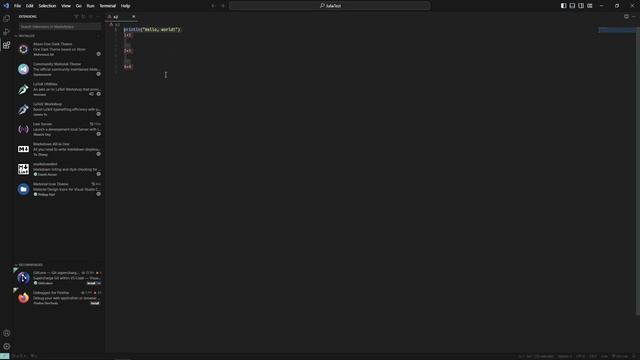Open the editor's More Actions ellipsis

click(x=633, y=17)
